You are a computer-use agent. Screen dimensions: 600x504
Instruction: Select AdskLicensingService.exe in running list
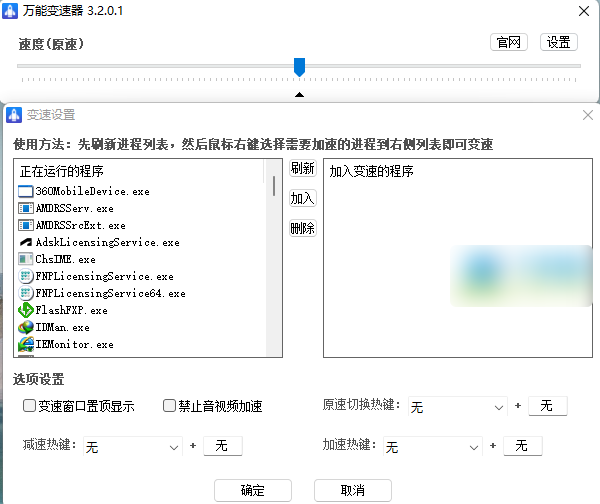[x=108, y=243]
